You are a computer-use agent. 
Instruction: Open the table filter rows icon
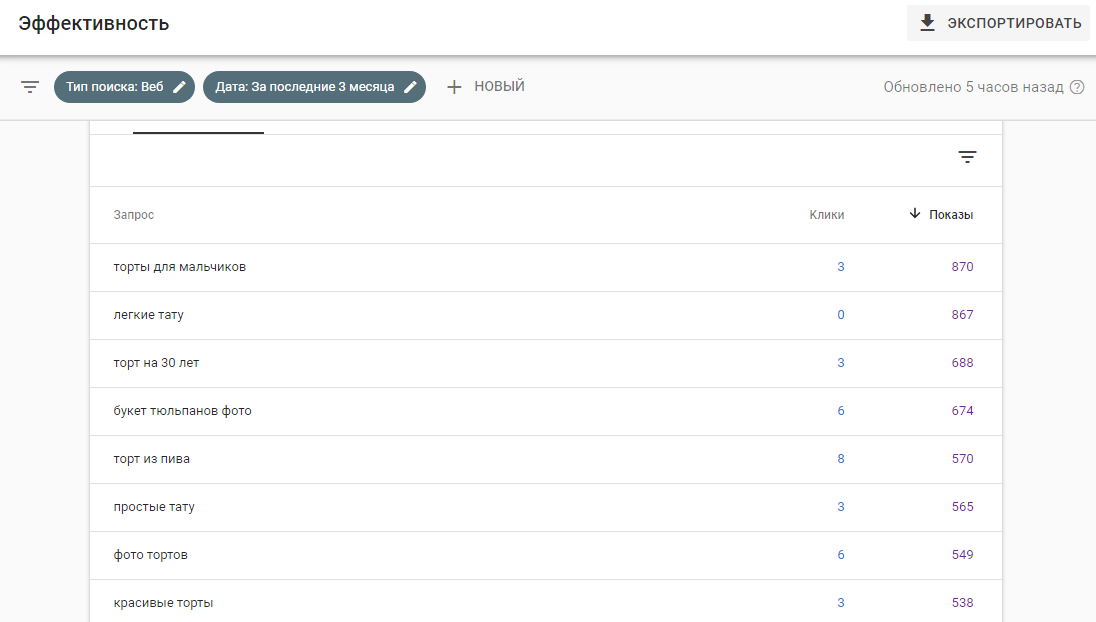[x=967, y=157]
